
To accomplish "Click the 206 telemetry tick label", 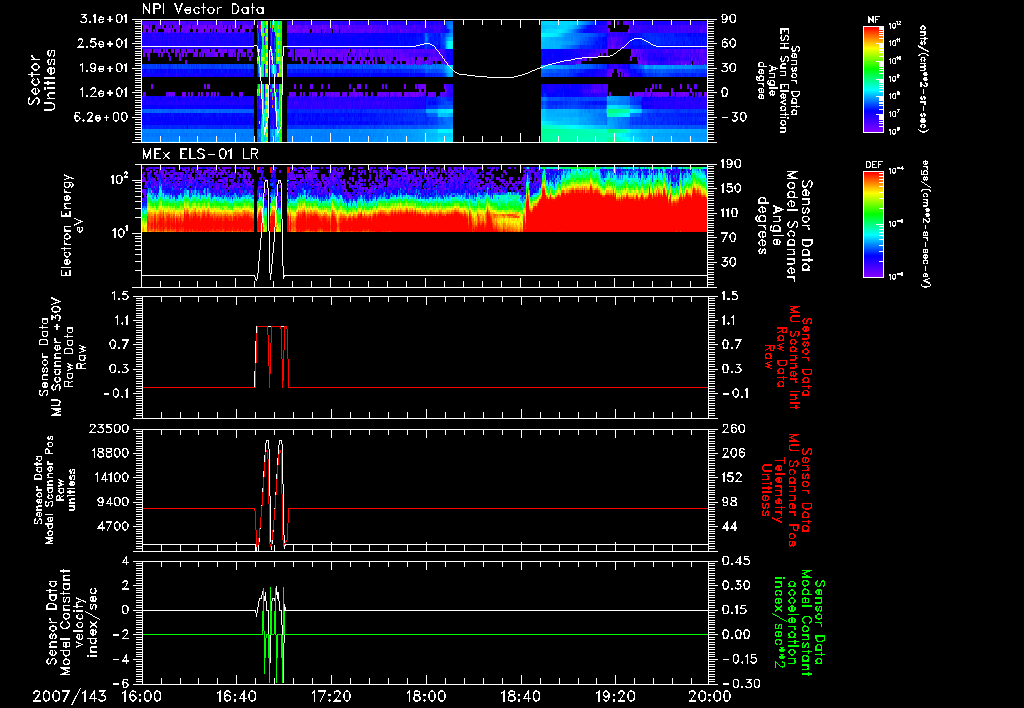I will (732, 453).
